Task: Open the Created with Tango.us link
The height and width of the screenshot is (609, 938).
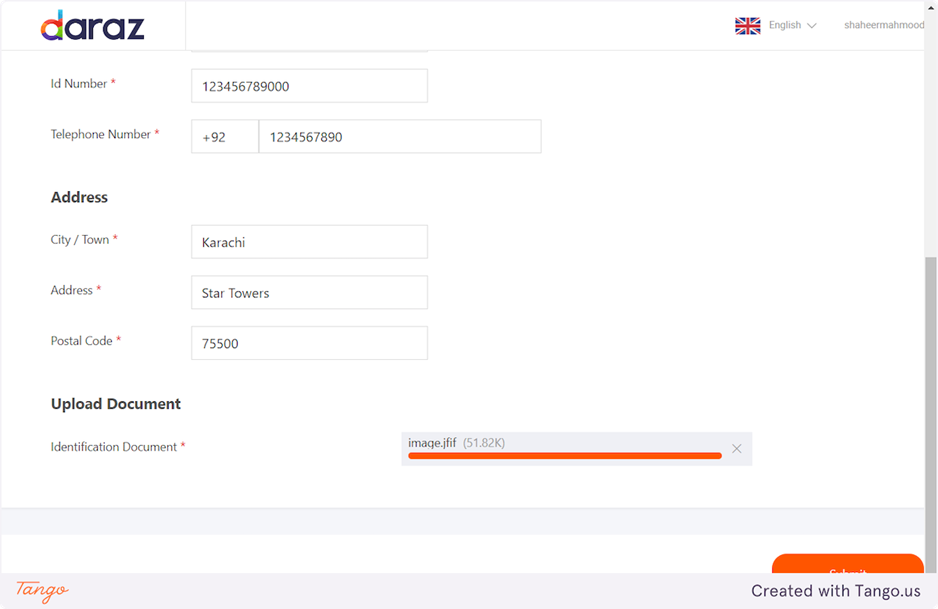Action: pyautogui.click(x=835, y=591)
